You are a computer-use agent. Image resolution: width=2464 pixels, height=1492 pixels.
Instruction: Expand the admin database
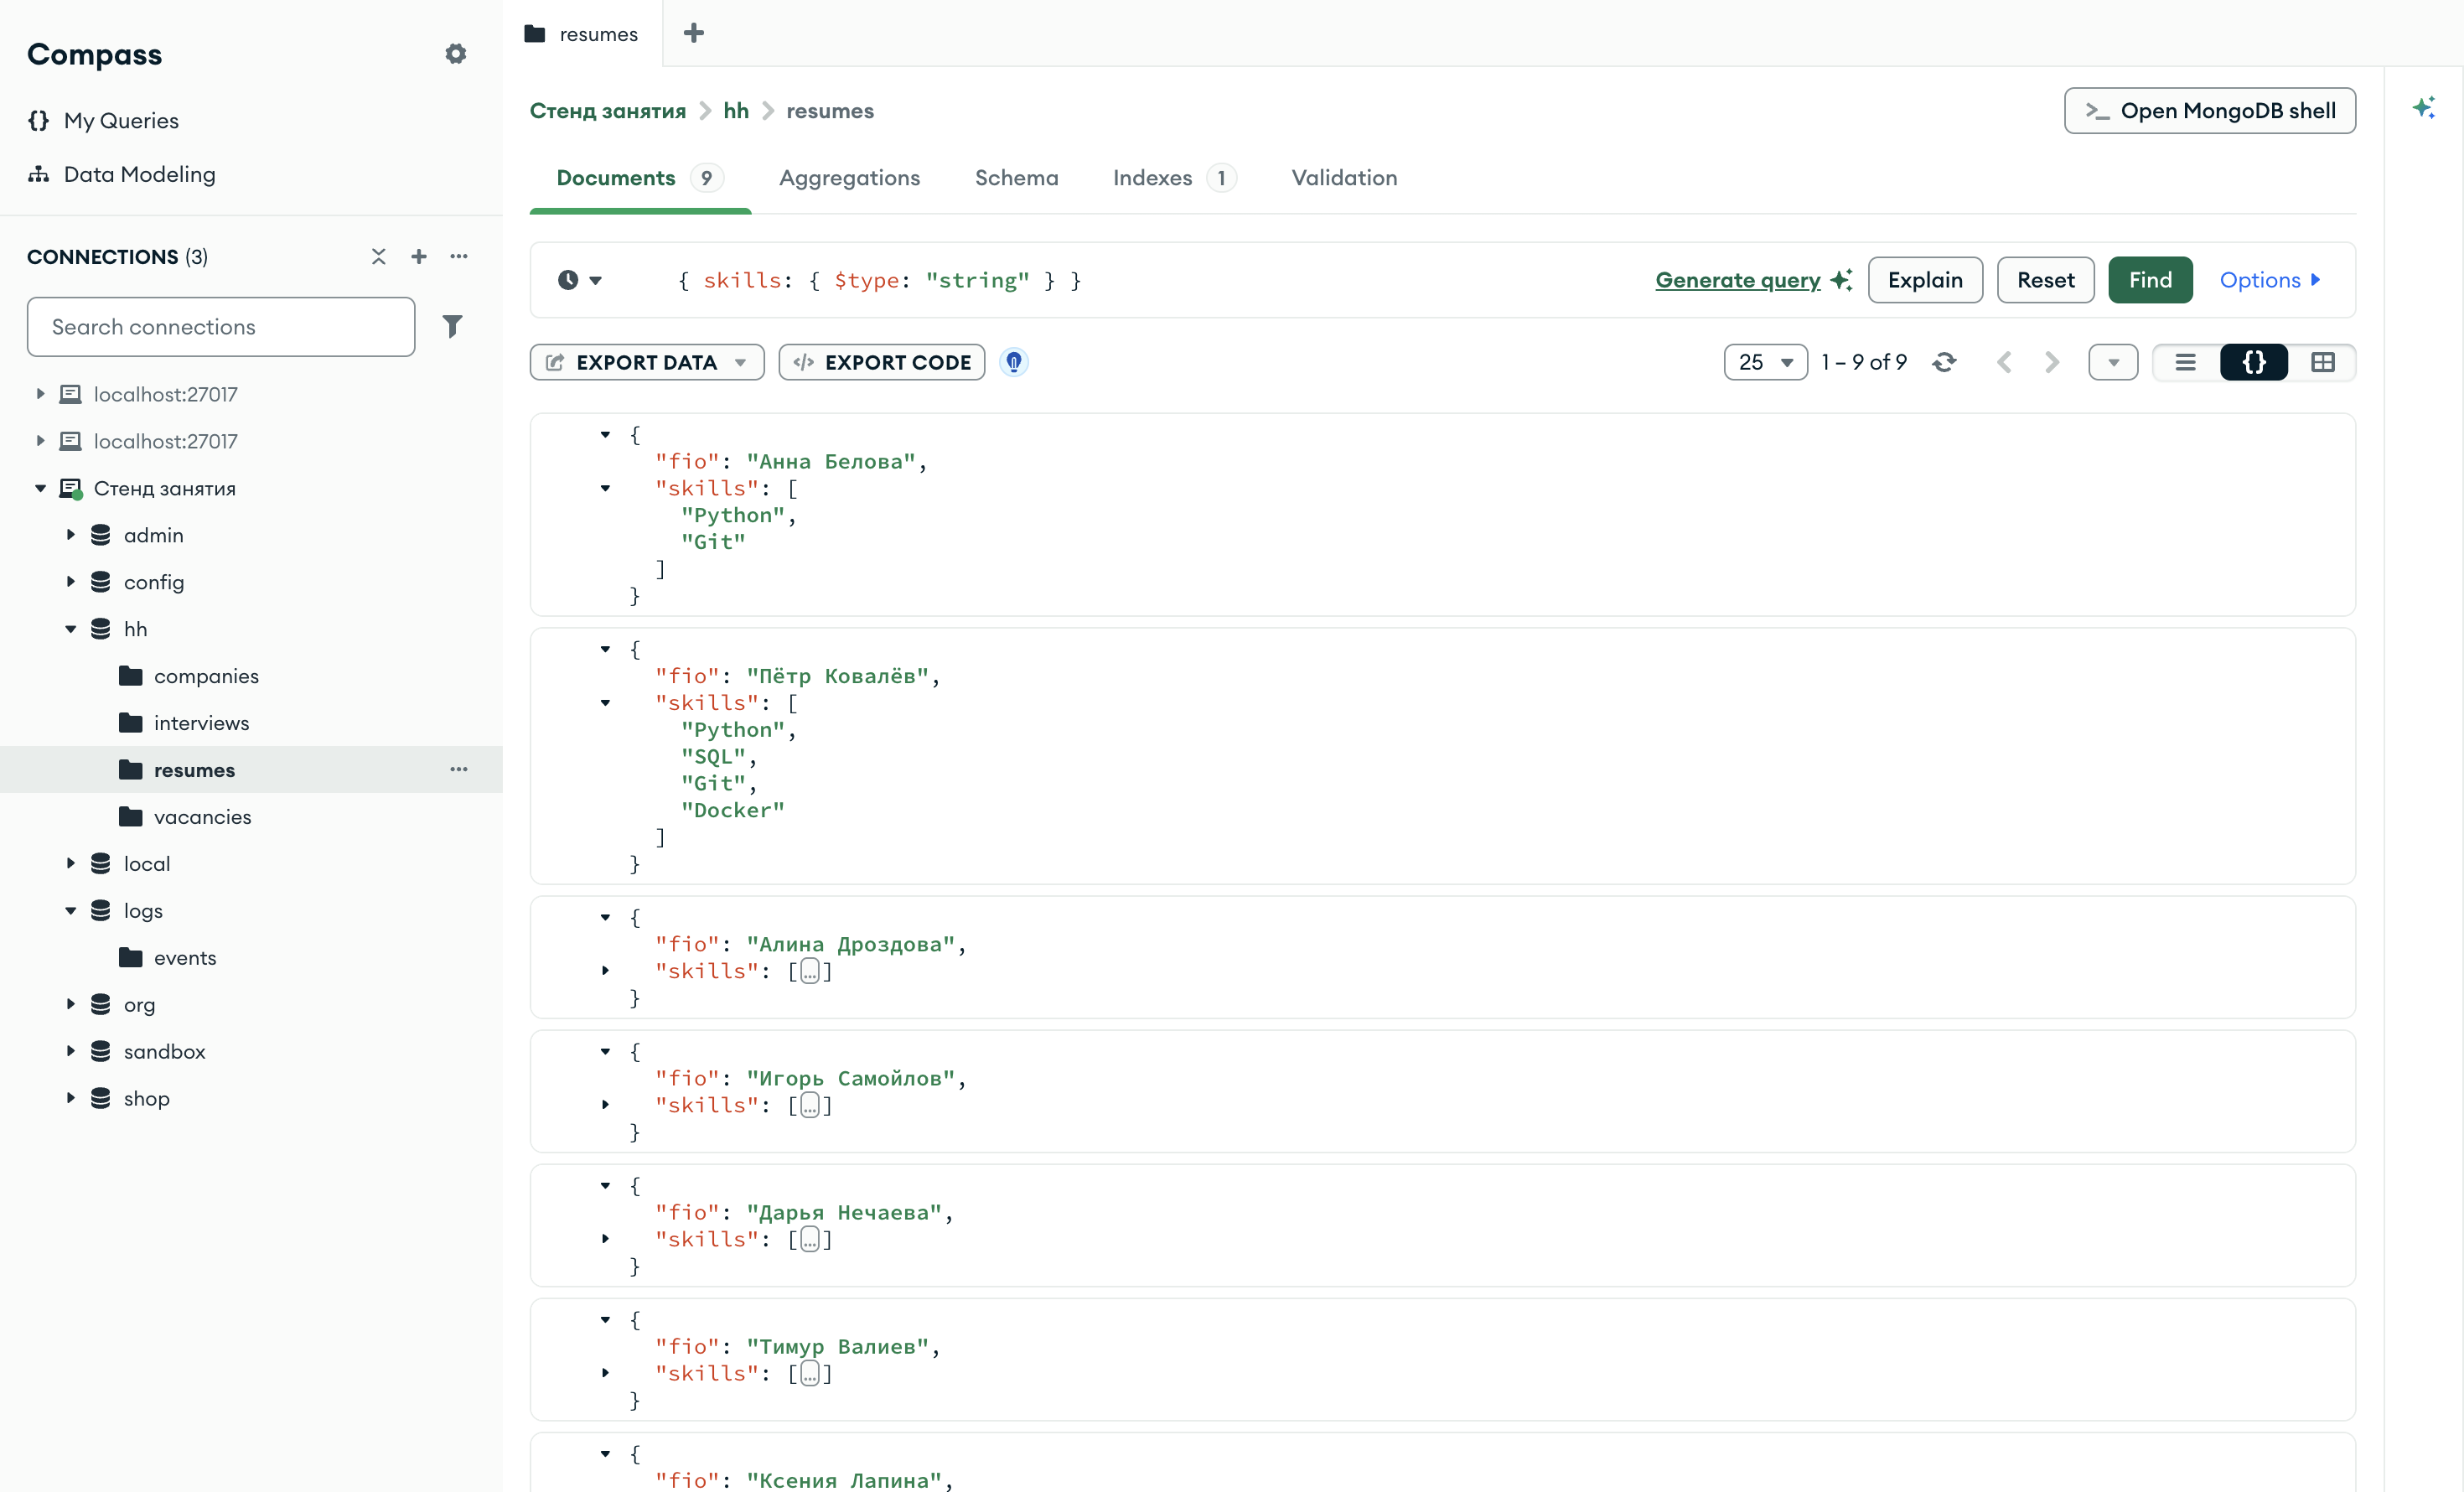click(x=71, y=535)
